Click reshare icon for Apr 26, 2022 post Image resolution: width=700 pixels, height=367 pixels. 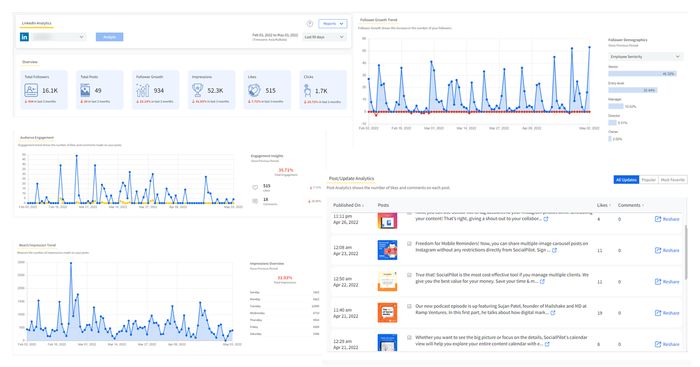click(x=658, y=219)
